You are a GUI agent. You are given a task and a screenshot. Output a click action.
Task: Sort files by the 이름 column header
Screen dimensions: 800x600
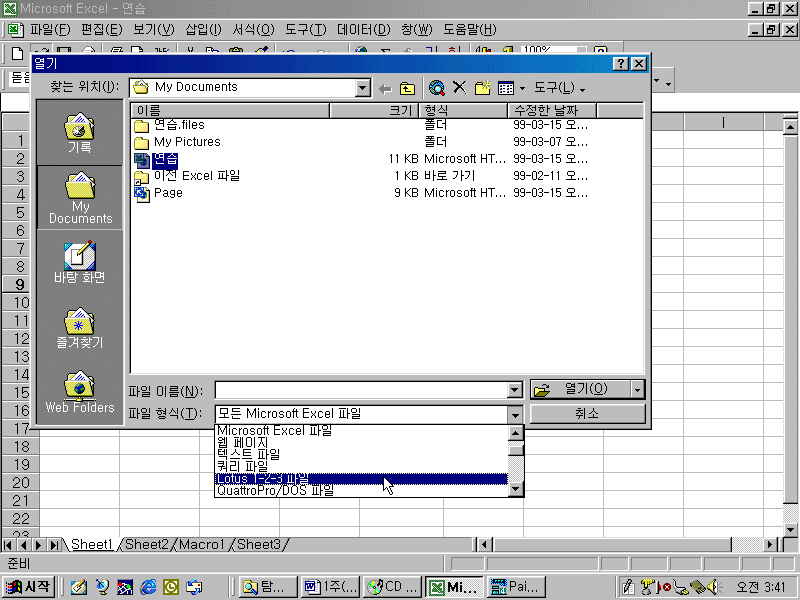pyautogui.click(x=231, y=110)
